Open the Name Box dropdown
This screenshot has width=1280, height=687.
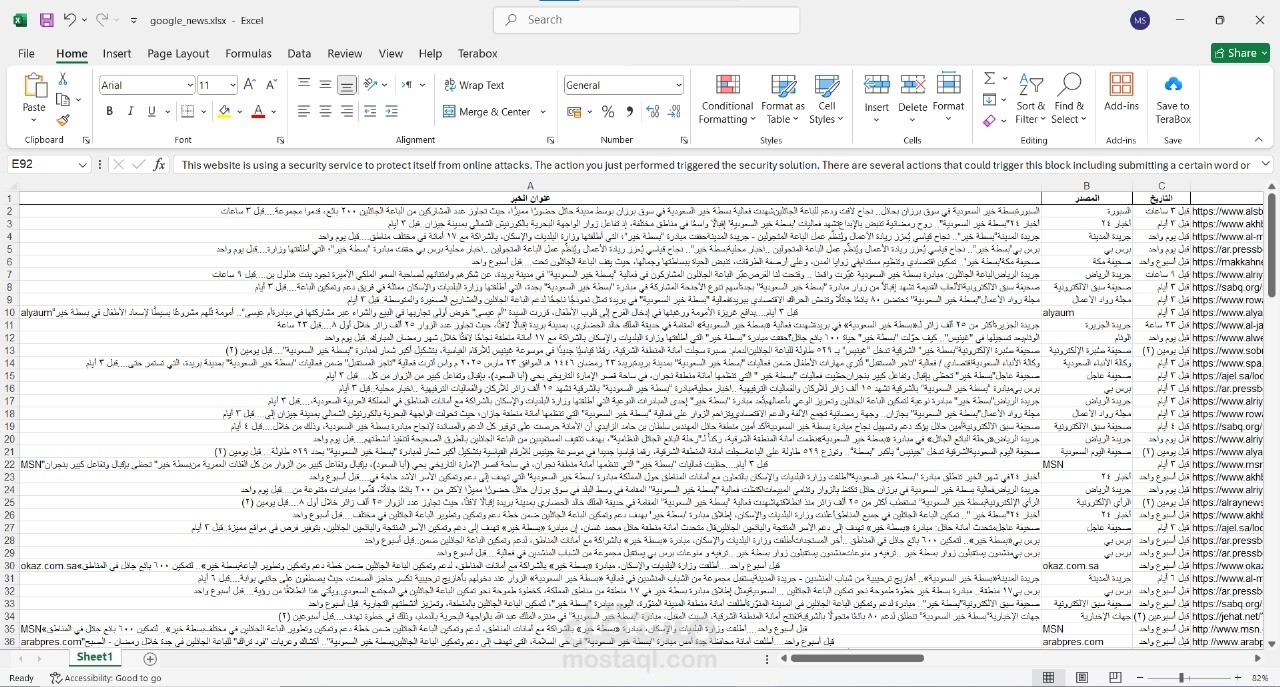(83, 165)
